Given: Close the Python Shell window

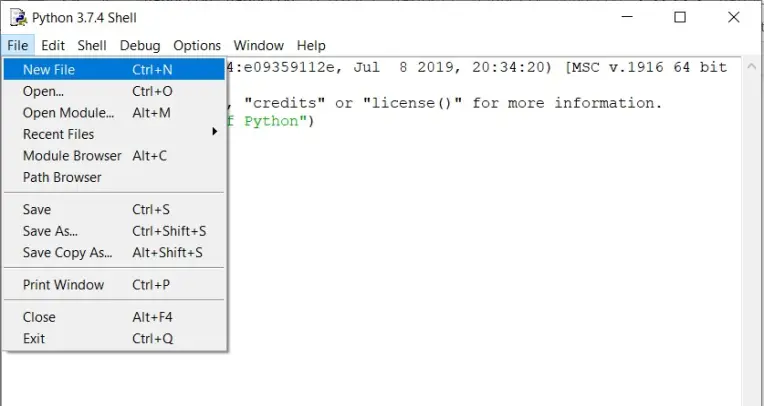Looking at the screenshot, I should click(734, 18).
